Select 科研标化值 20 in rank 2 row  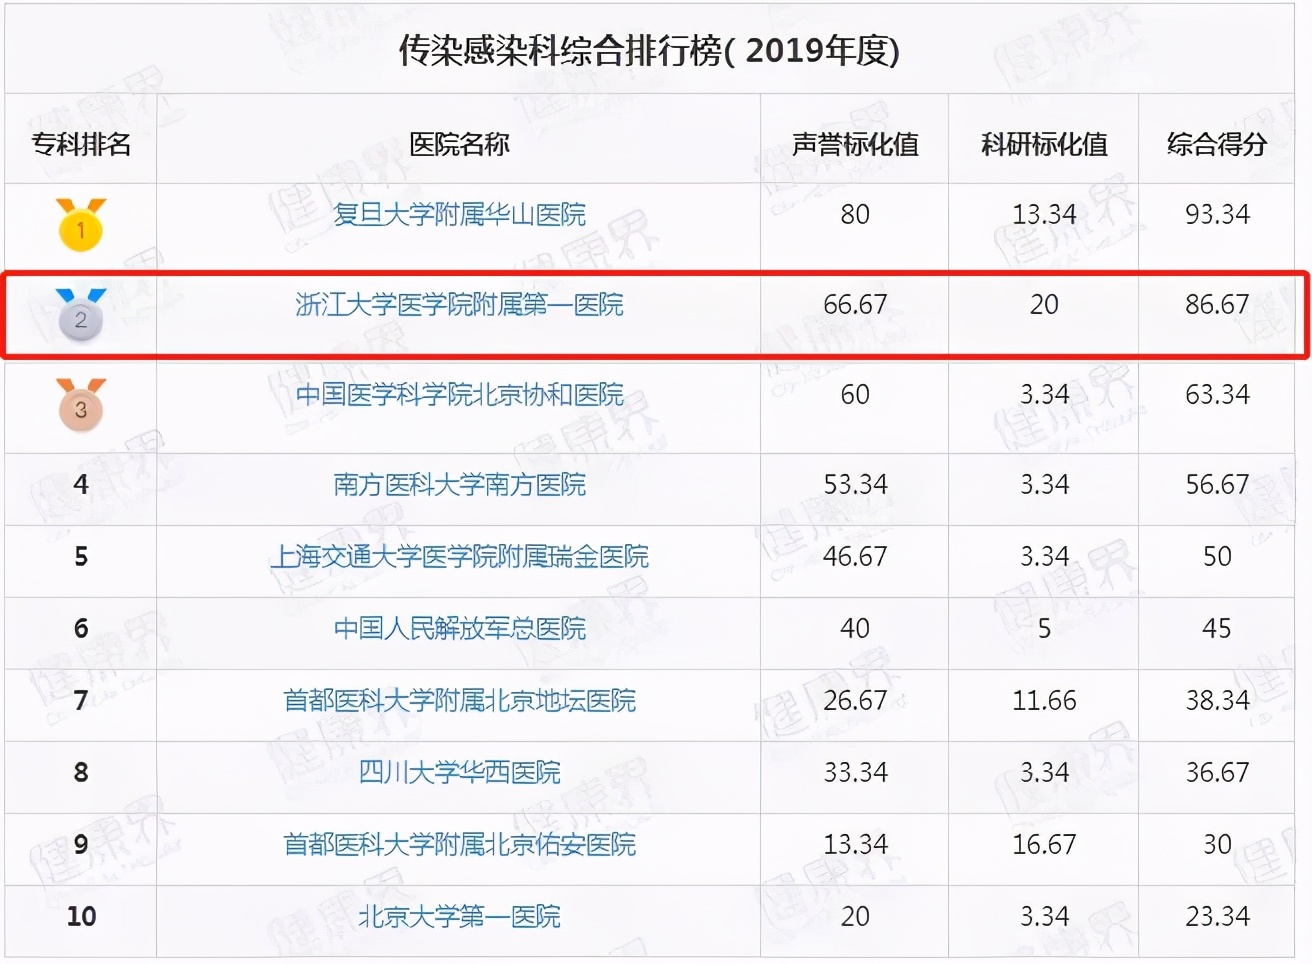[x=1044, y=304]
